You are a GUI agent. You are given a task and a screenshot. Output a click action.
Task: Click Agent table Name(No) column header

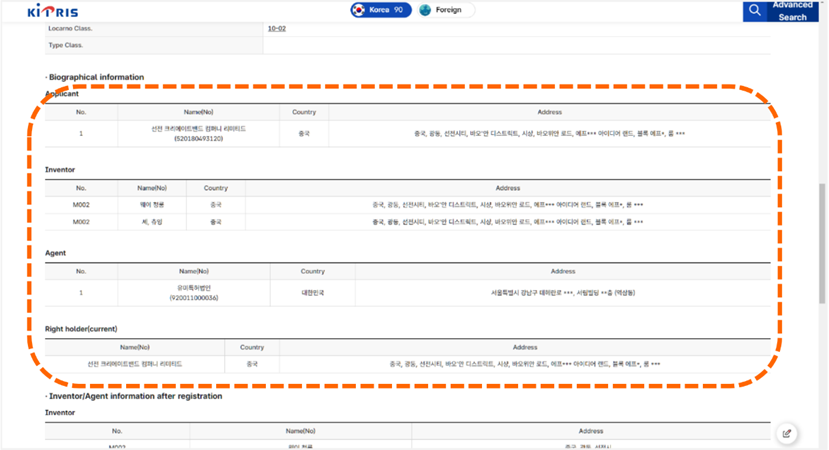click(194, 271)
